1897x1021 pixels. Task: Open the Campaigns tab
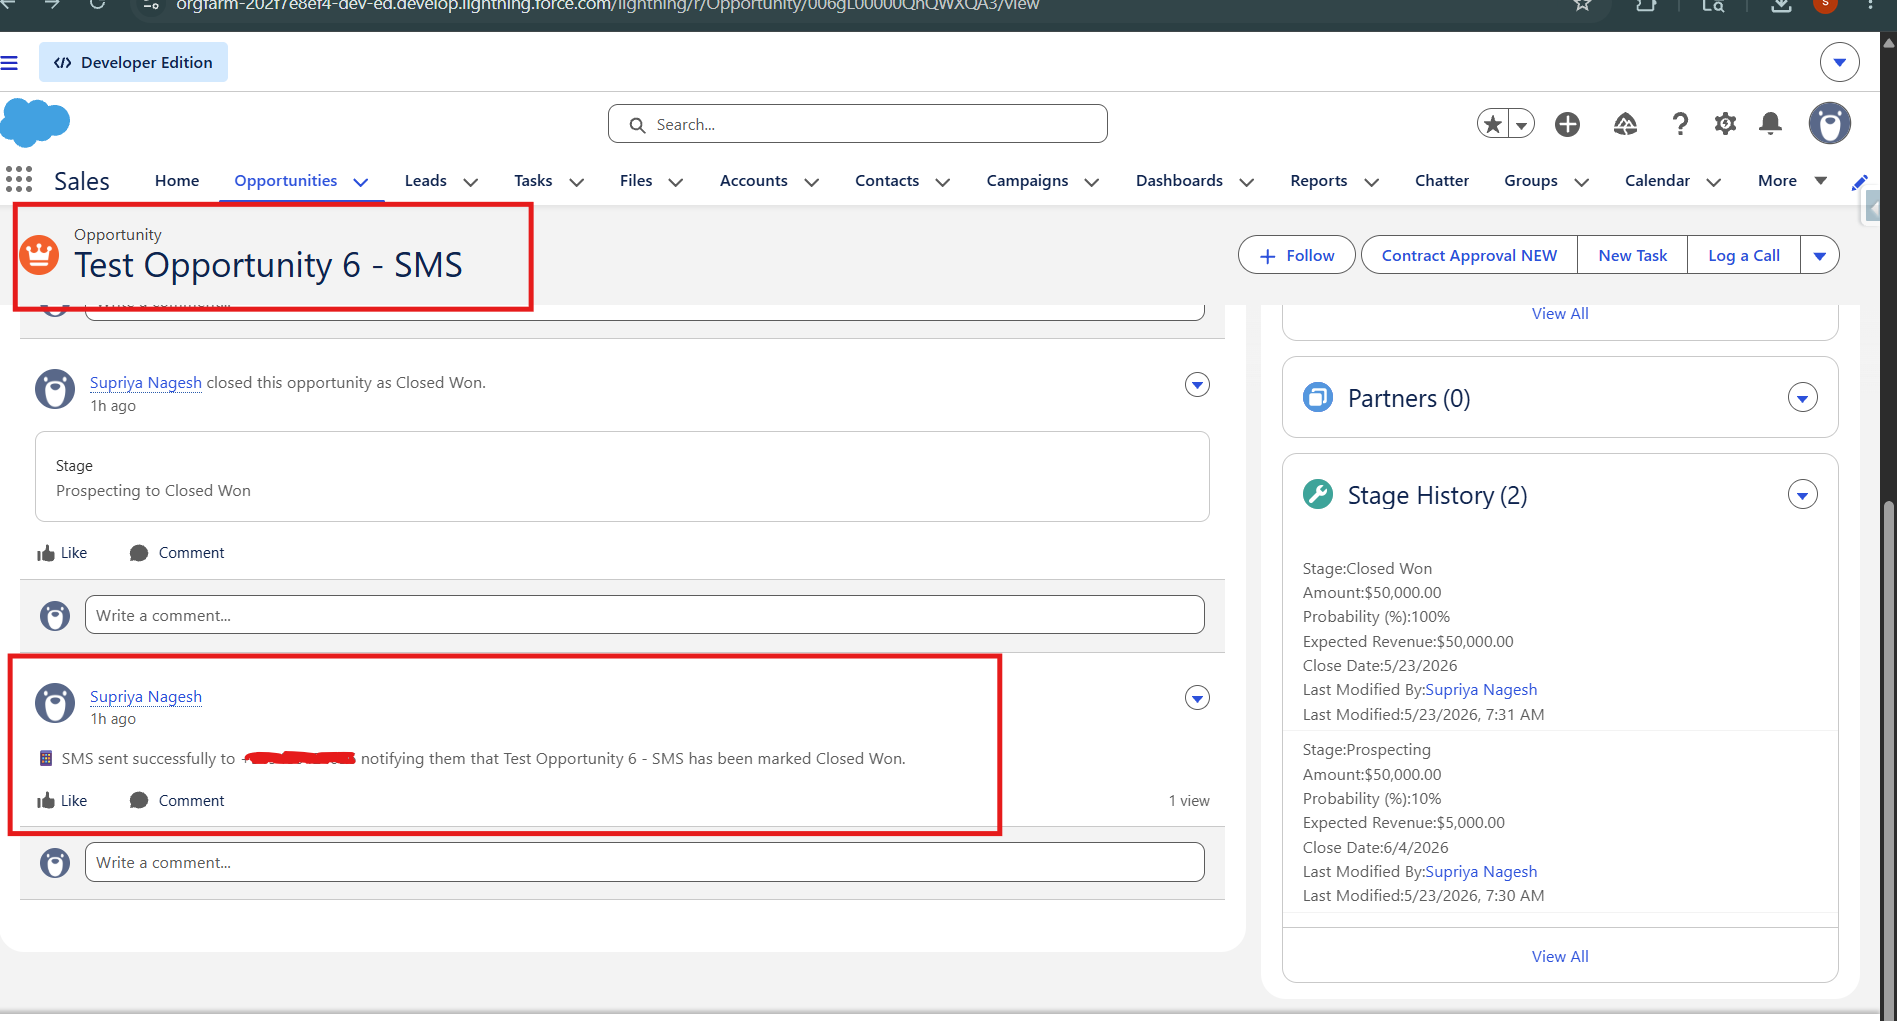point(1027,181)
